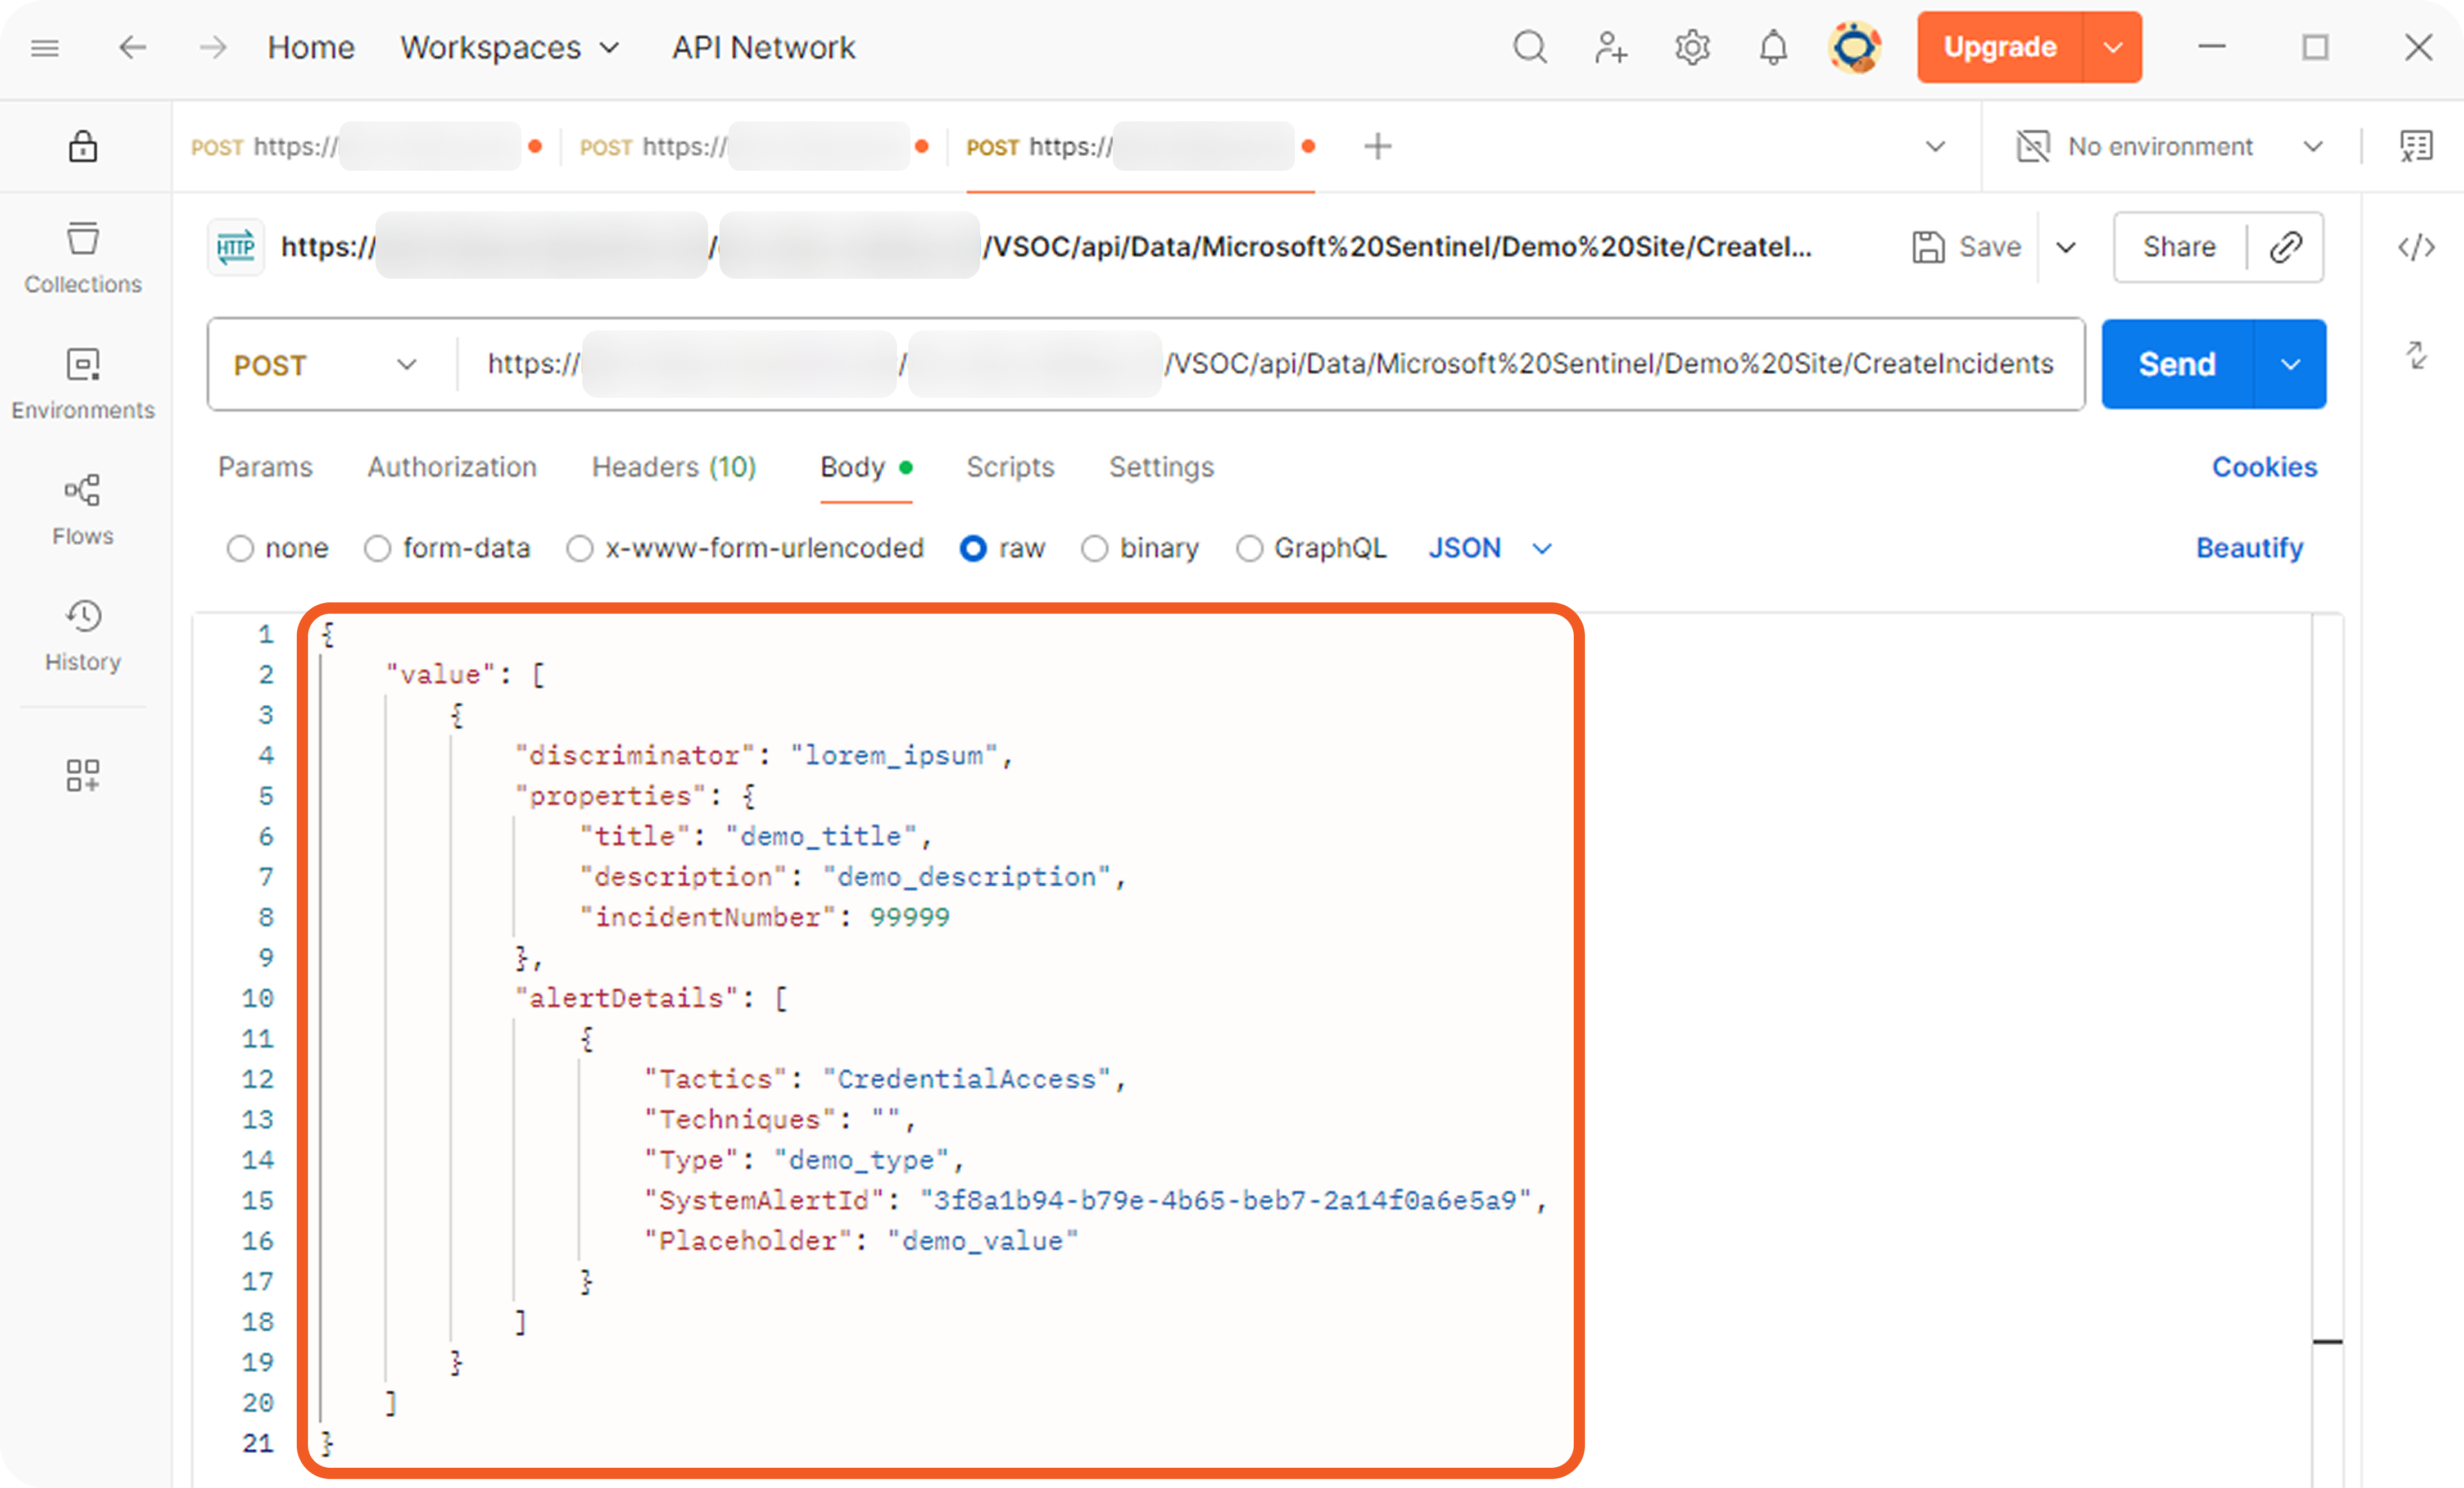Open the Collections sidebar panel
Viewport: 2464px width, 1488px height.
(x=83, y=257)
